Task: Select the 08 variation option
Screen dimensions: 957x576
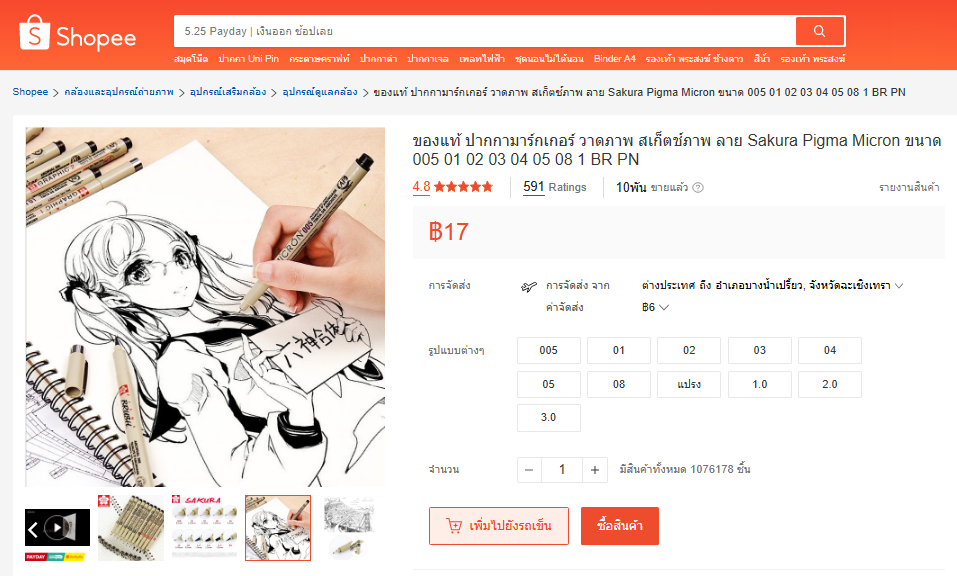Action: tap(619, 384)
